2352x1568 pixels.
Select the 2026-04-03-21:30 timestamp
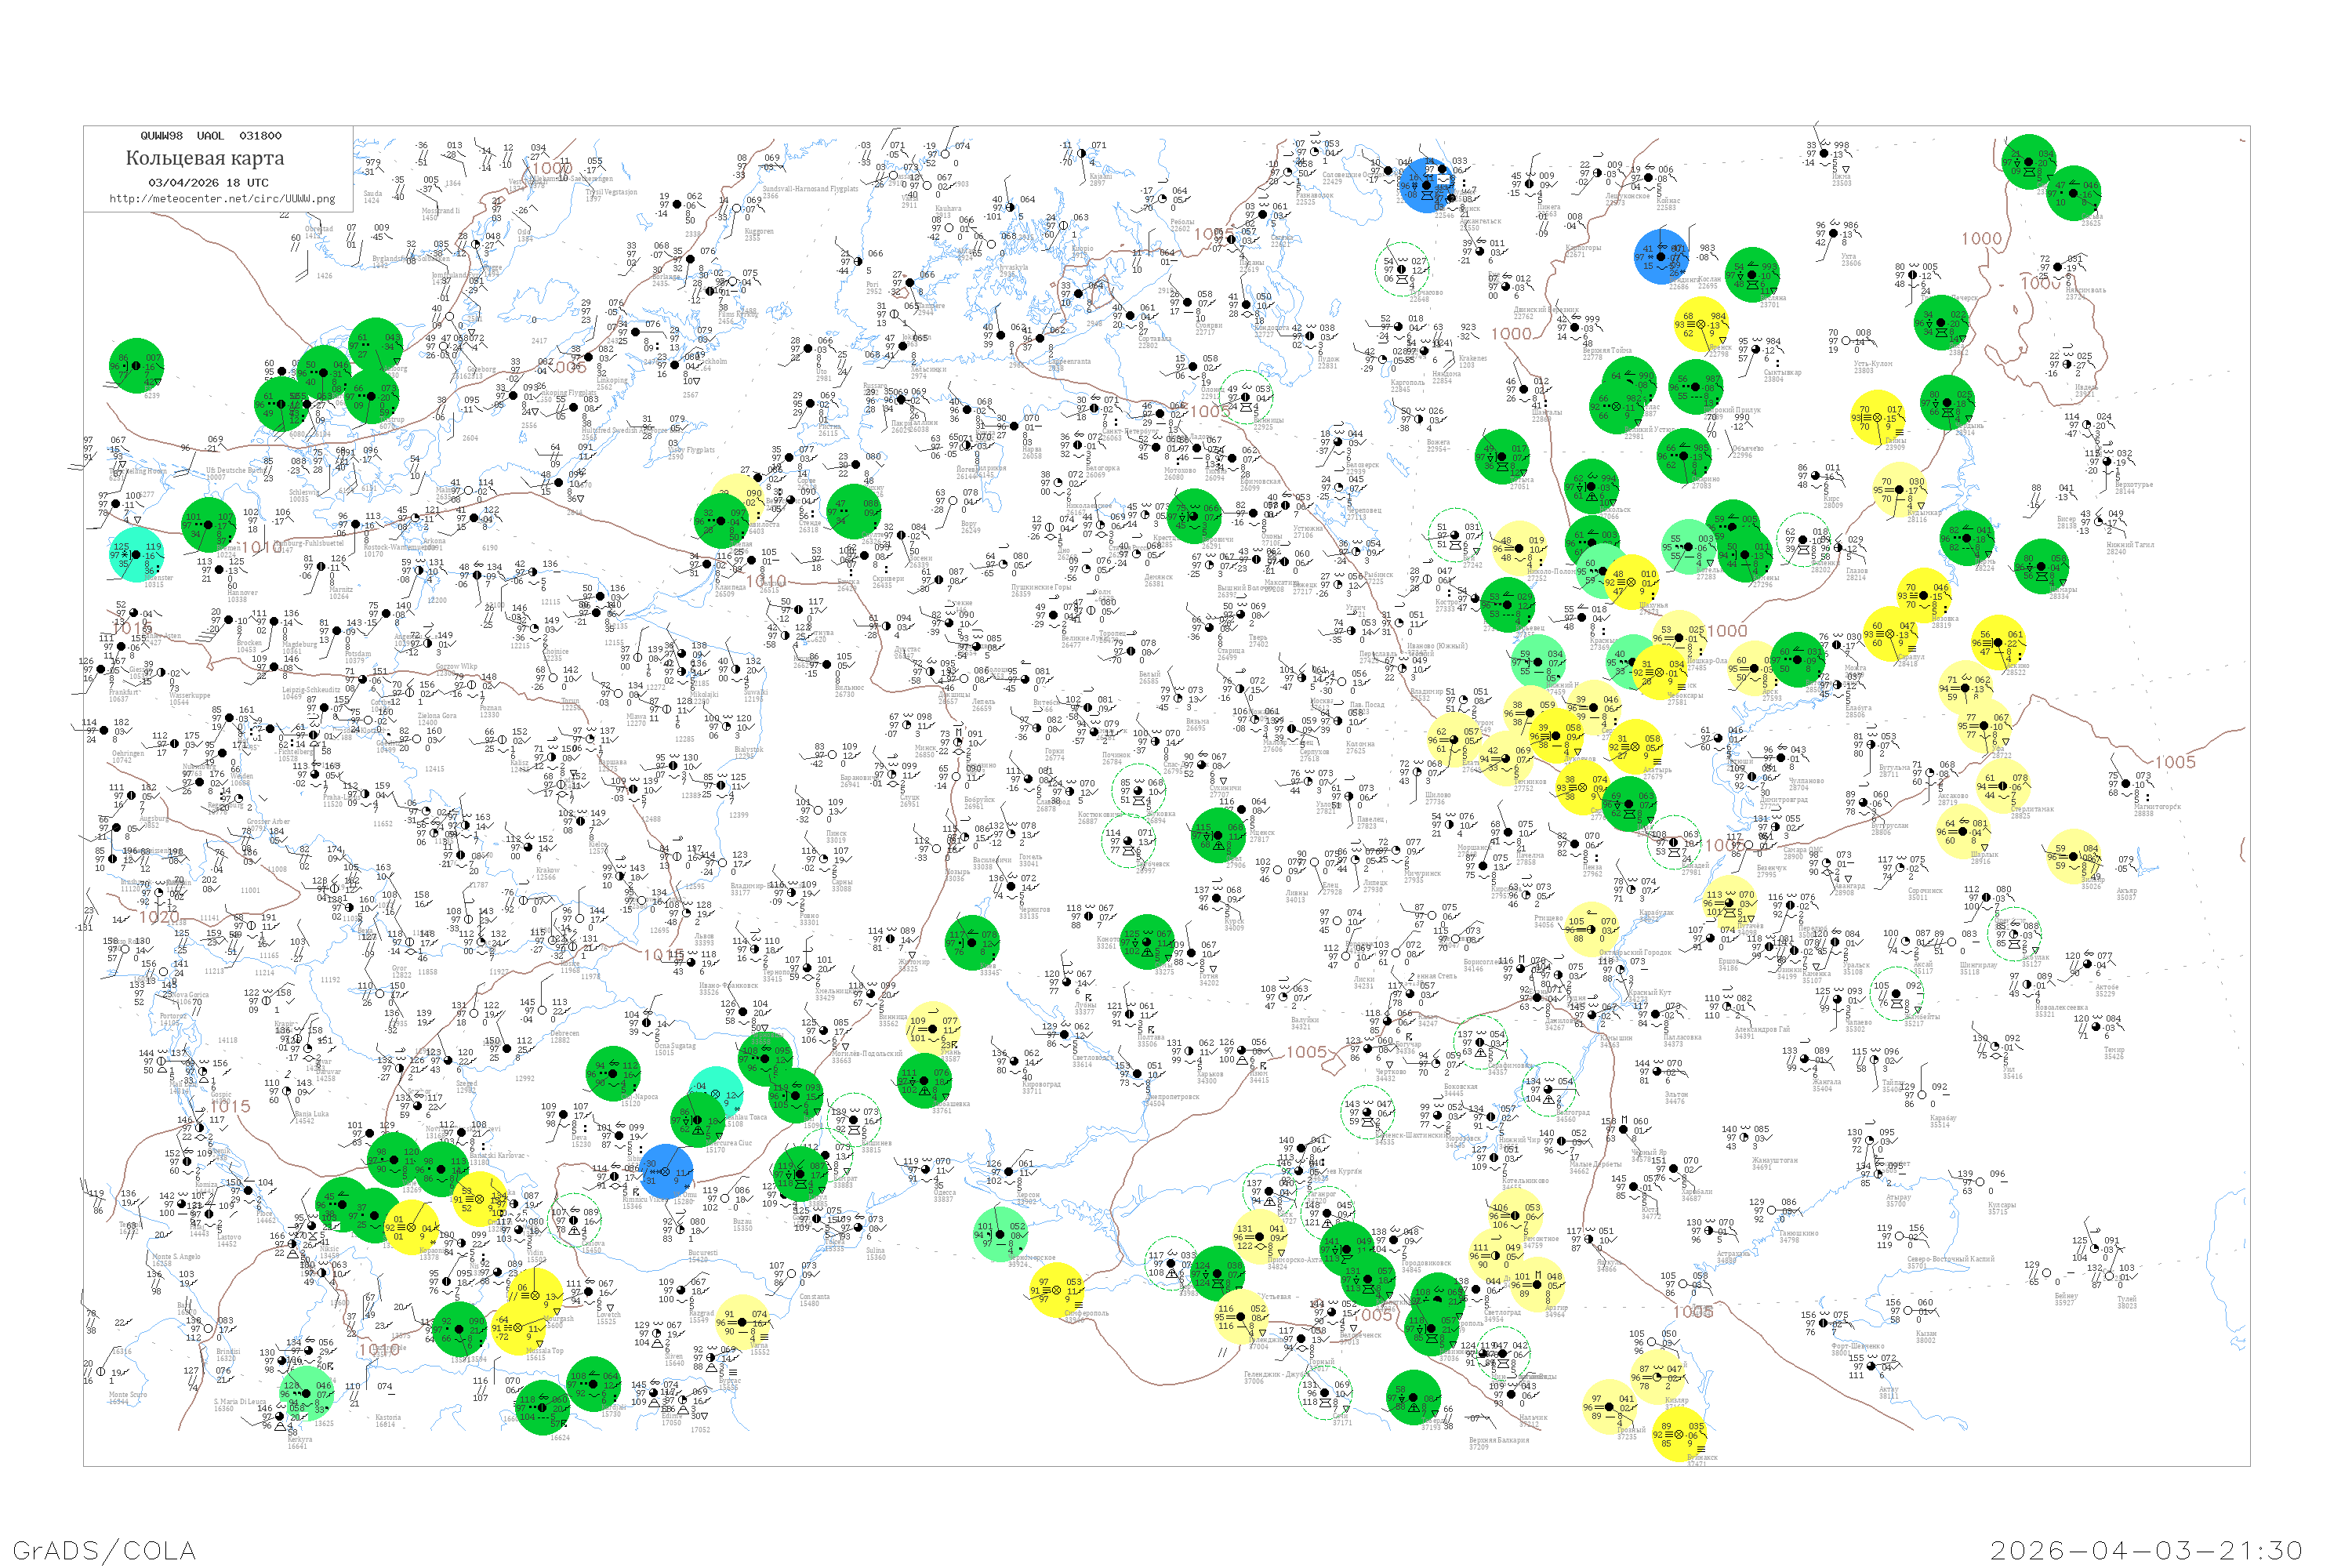[2146, 1550]
